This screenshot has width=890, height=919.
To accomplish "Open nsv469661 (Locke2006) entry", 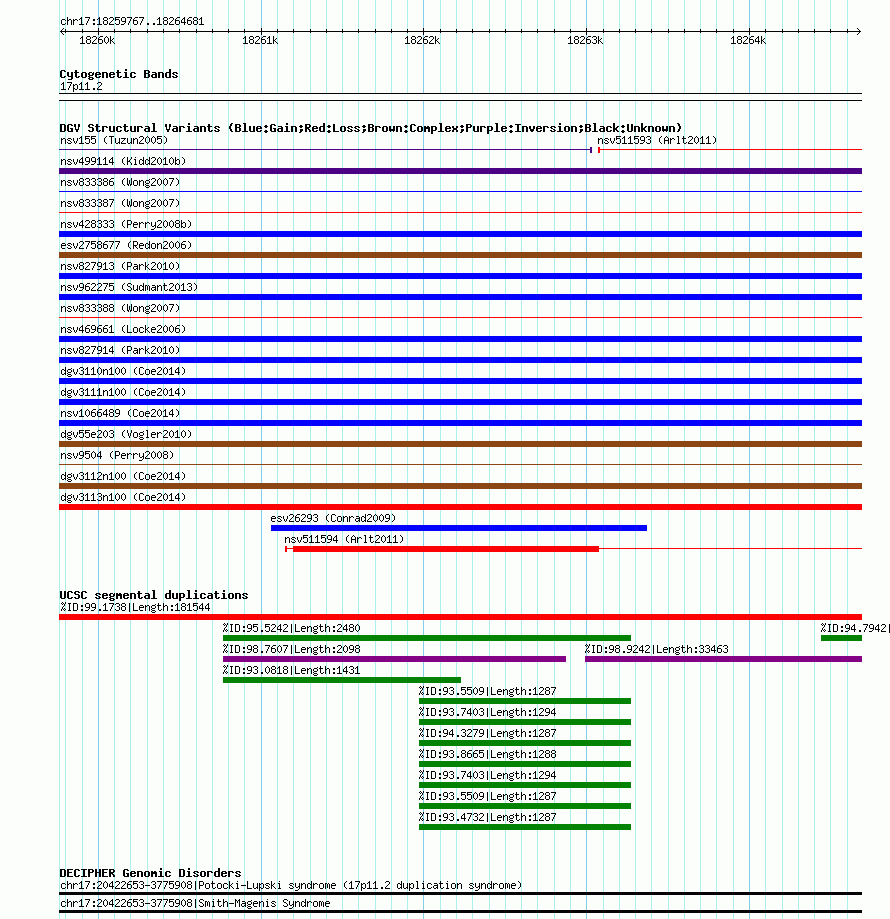I will click(123, 329).
